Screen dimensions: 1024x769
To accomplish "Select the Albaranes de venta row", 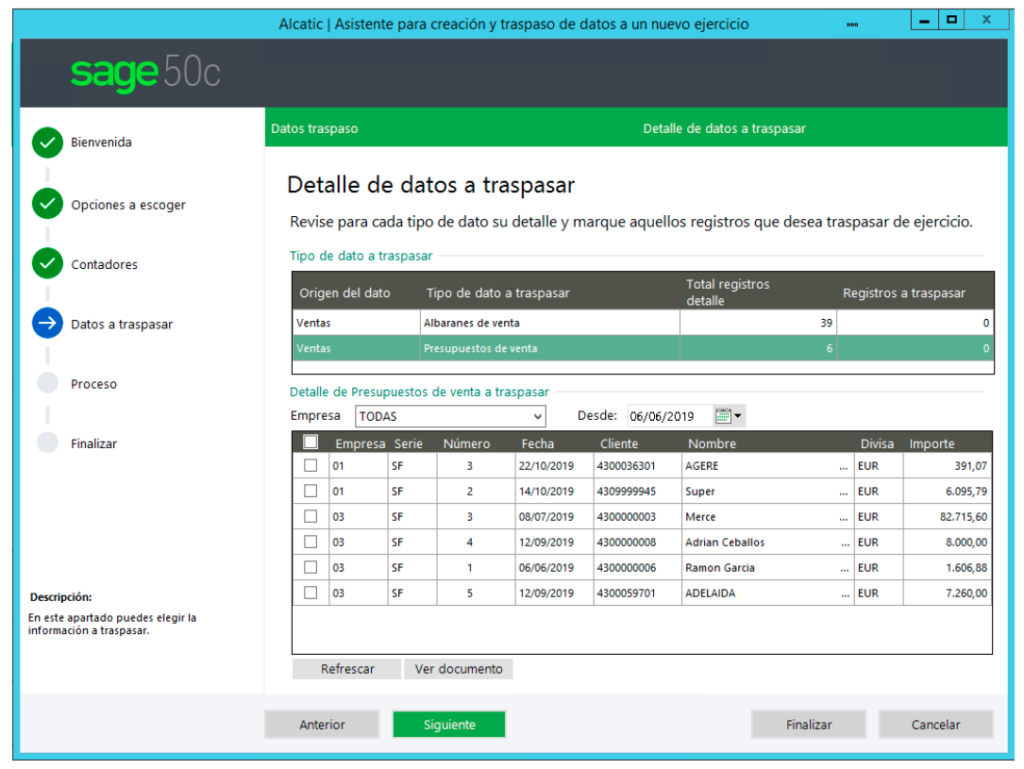I will 643,322.
